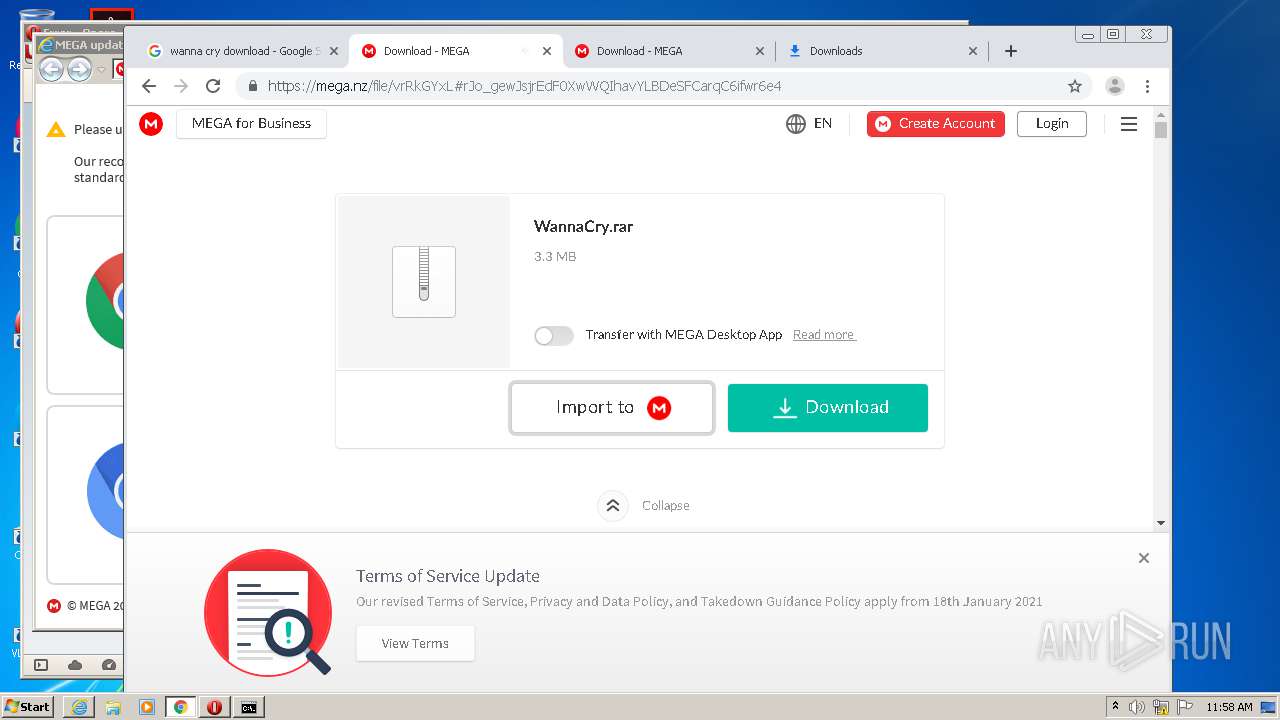Open the Read more link

pos(824,335)
